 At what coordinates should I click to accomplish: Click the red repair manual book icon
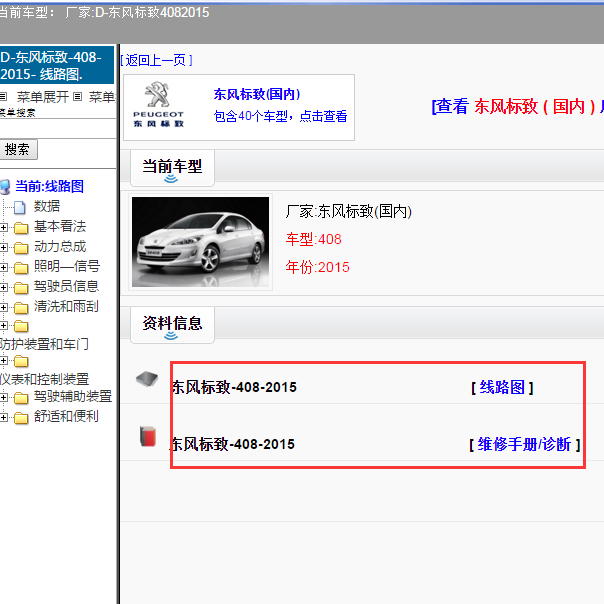(148, 436)
